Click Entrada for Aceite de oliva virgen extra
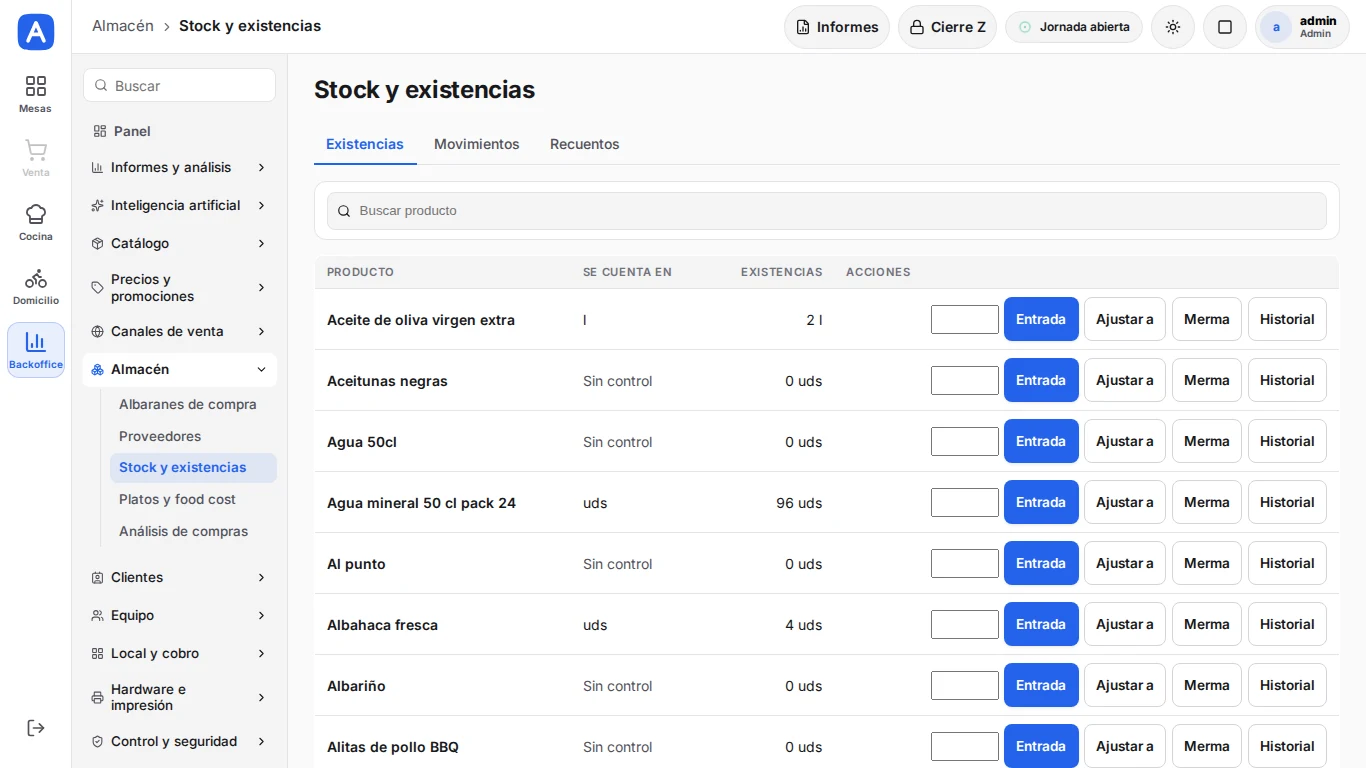This screenshot has width=1366, height=768. 1041,319
